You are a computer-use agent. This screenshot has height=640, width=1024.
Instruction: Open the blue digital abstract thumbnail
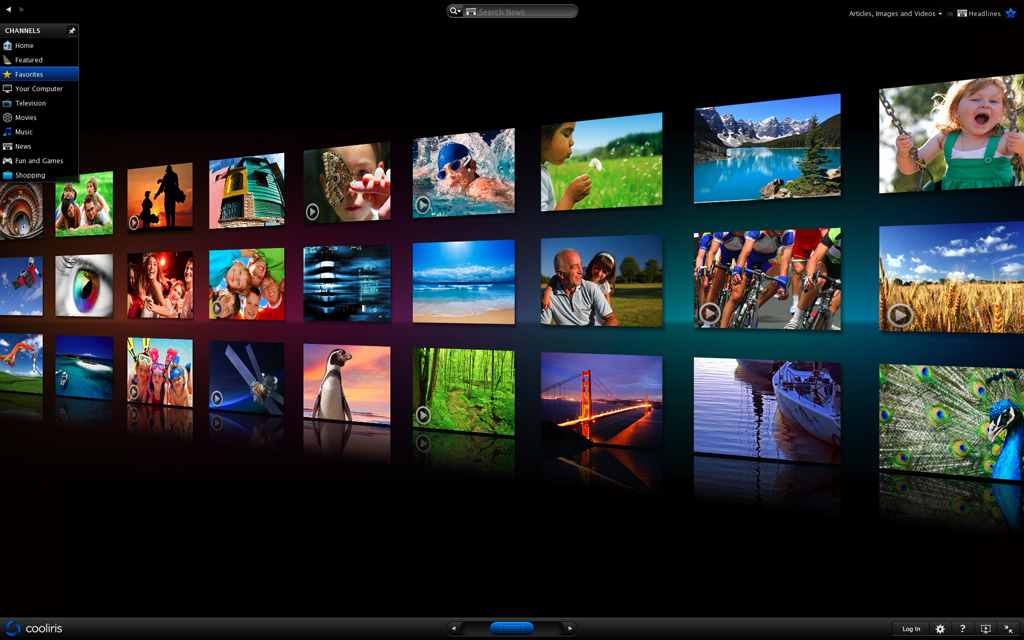coord(347,283)
